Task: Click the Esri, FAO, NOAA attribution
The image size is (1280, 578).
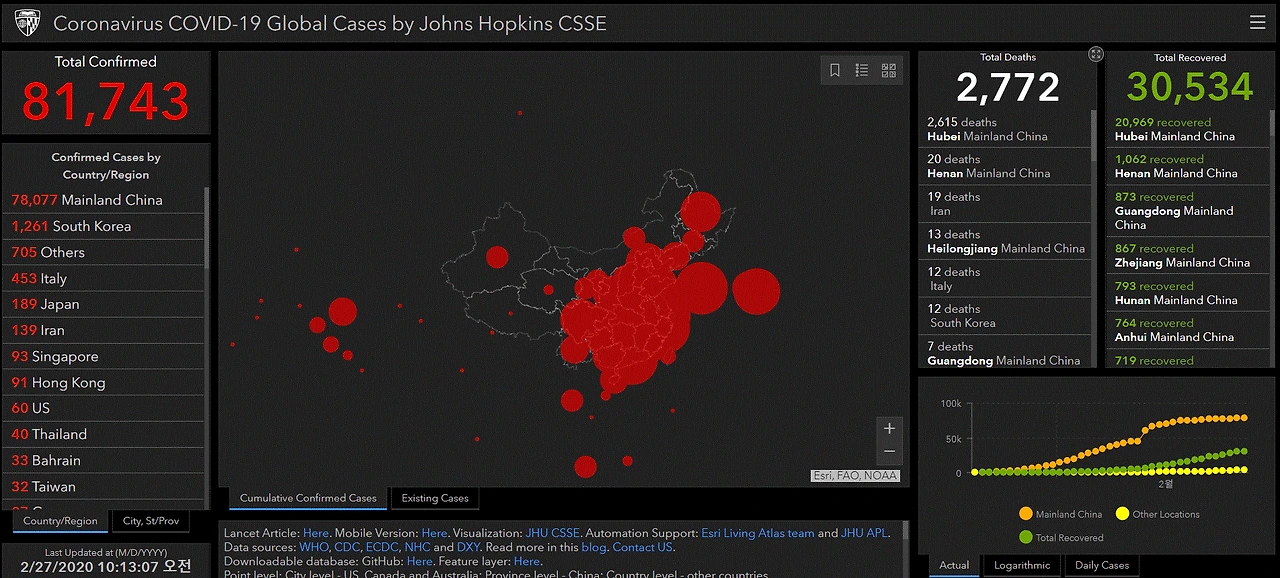Action: click(x=855, y=476)
